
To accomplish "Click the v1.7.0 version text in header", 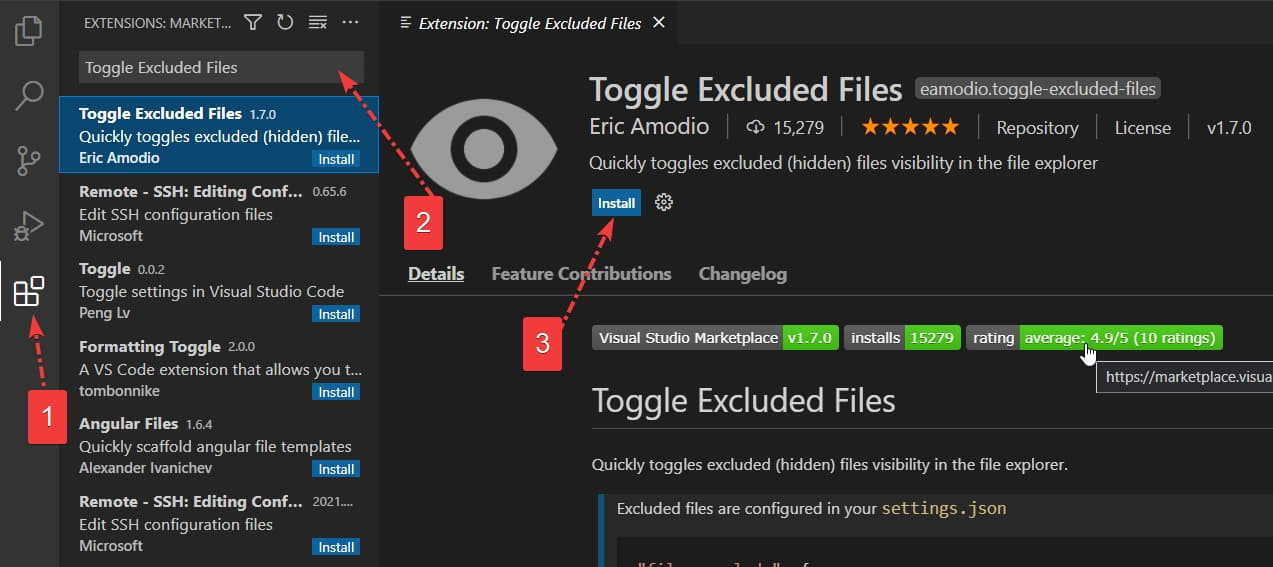I will coord(1229,128).
